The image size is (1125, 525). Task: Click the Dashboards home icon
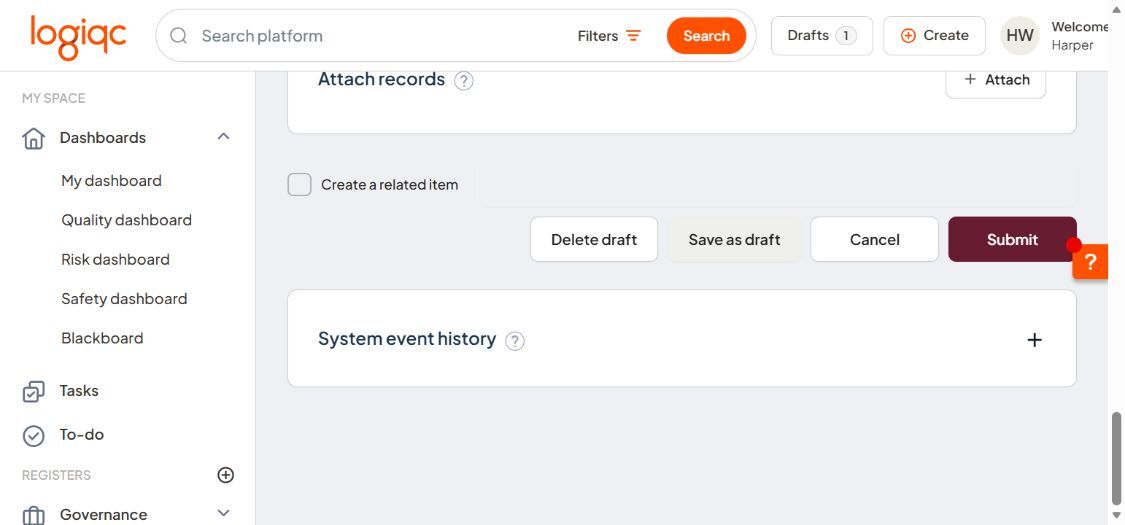[34, 138]
